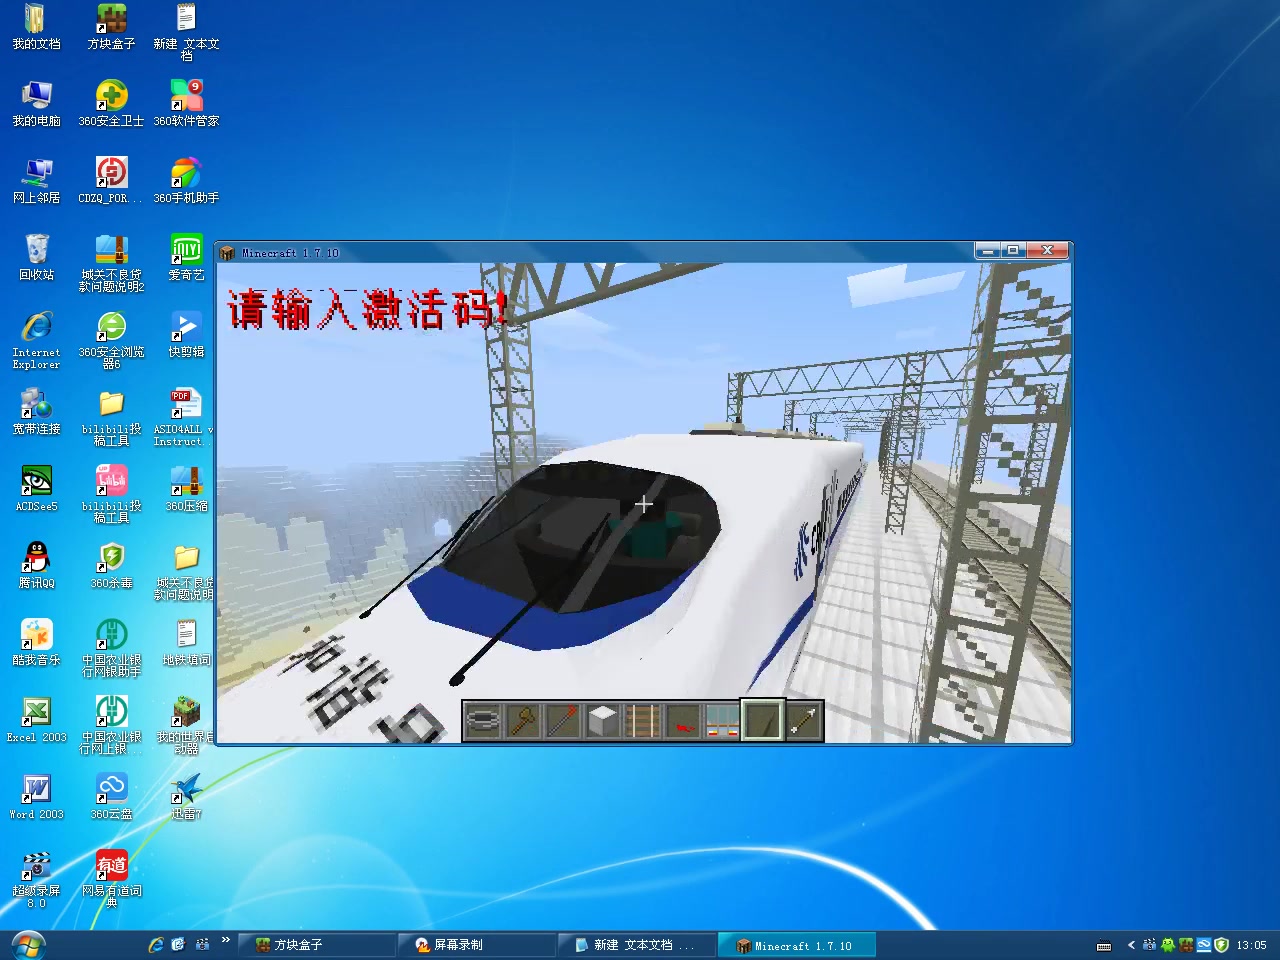This screenshot has height=960, width=1280.
Task: Select the arrow item in the hotbar
Action: pyautogui.click(x=803, y=721)
